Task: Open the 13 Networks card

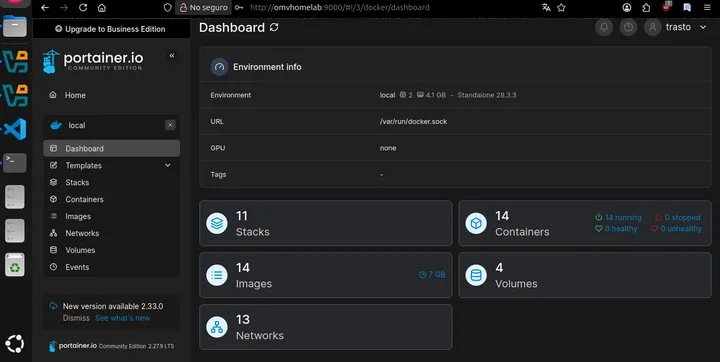Action: 326,327
